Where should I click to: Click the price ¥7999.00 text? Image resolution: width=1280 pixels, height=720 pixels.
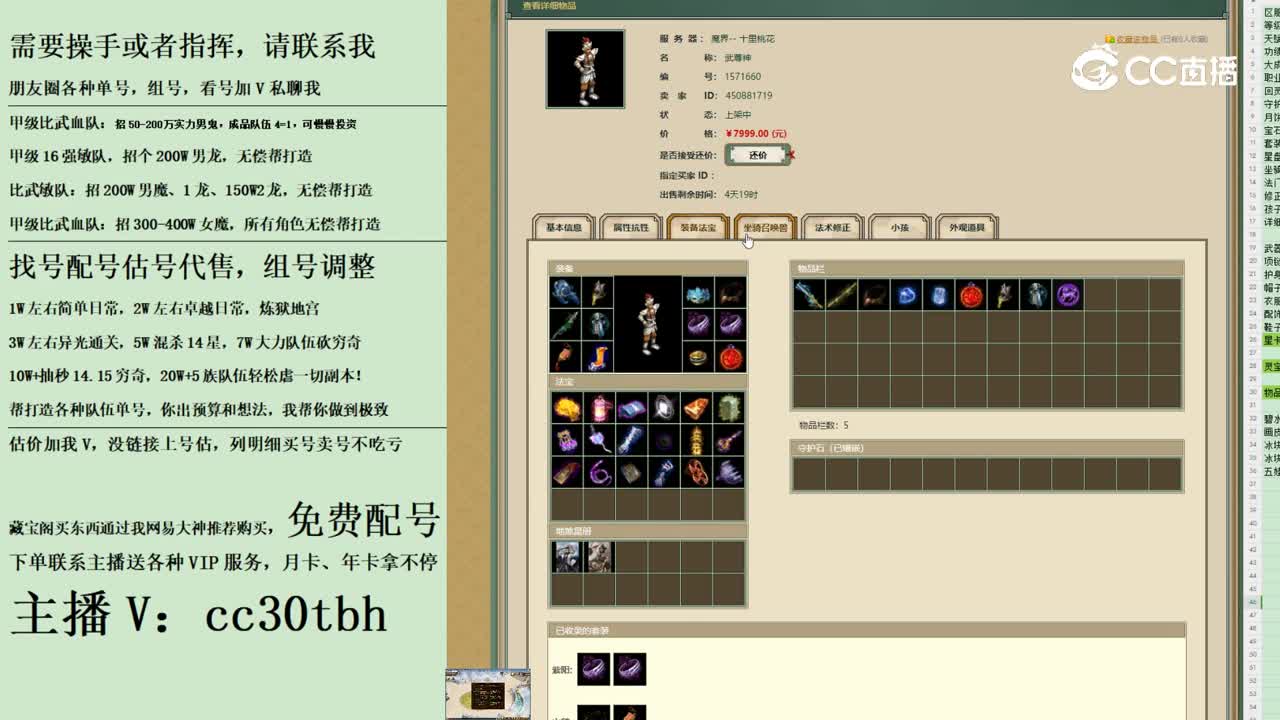[x=755, y=134]
